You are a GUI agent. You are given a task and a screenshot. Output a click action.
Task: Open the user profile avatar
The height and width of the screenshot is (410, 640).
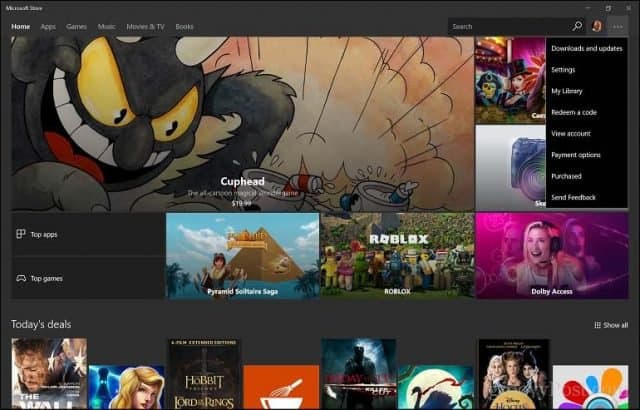coord(596,26)
